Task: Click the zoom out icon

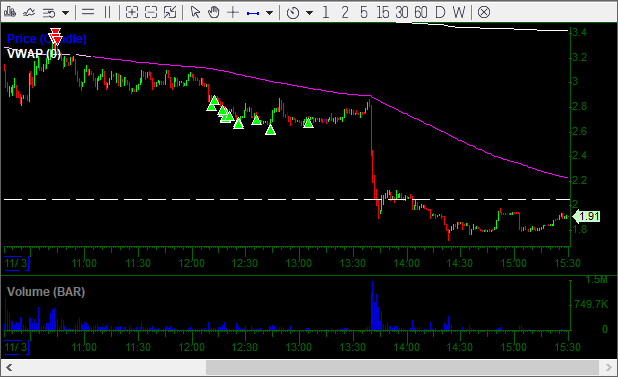Action: [151, 13]
